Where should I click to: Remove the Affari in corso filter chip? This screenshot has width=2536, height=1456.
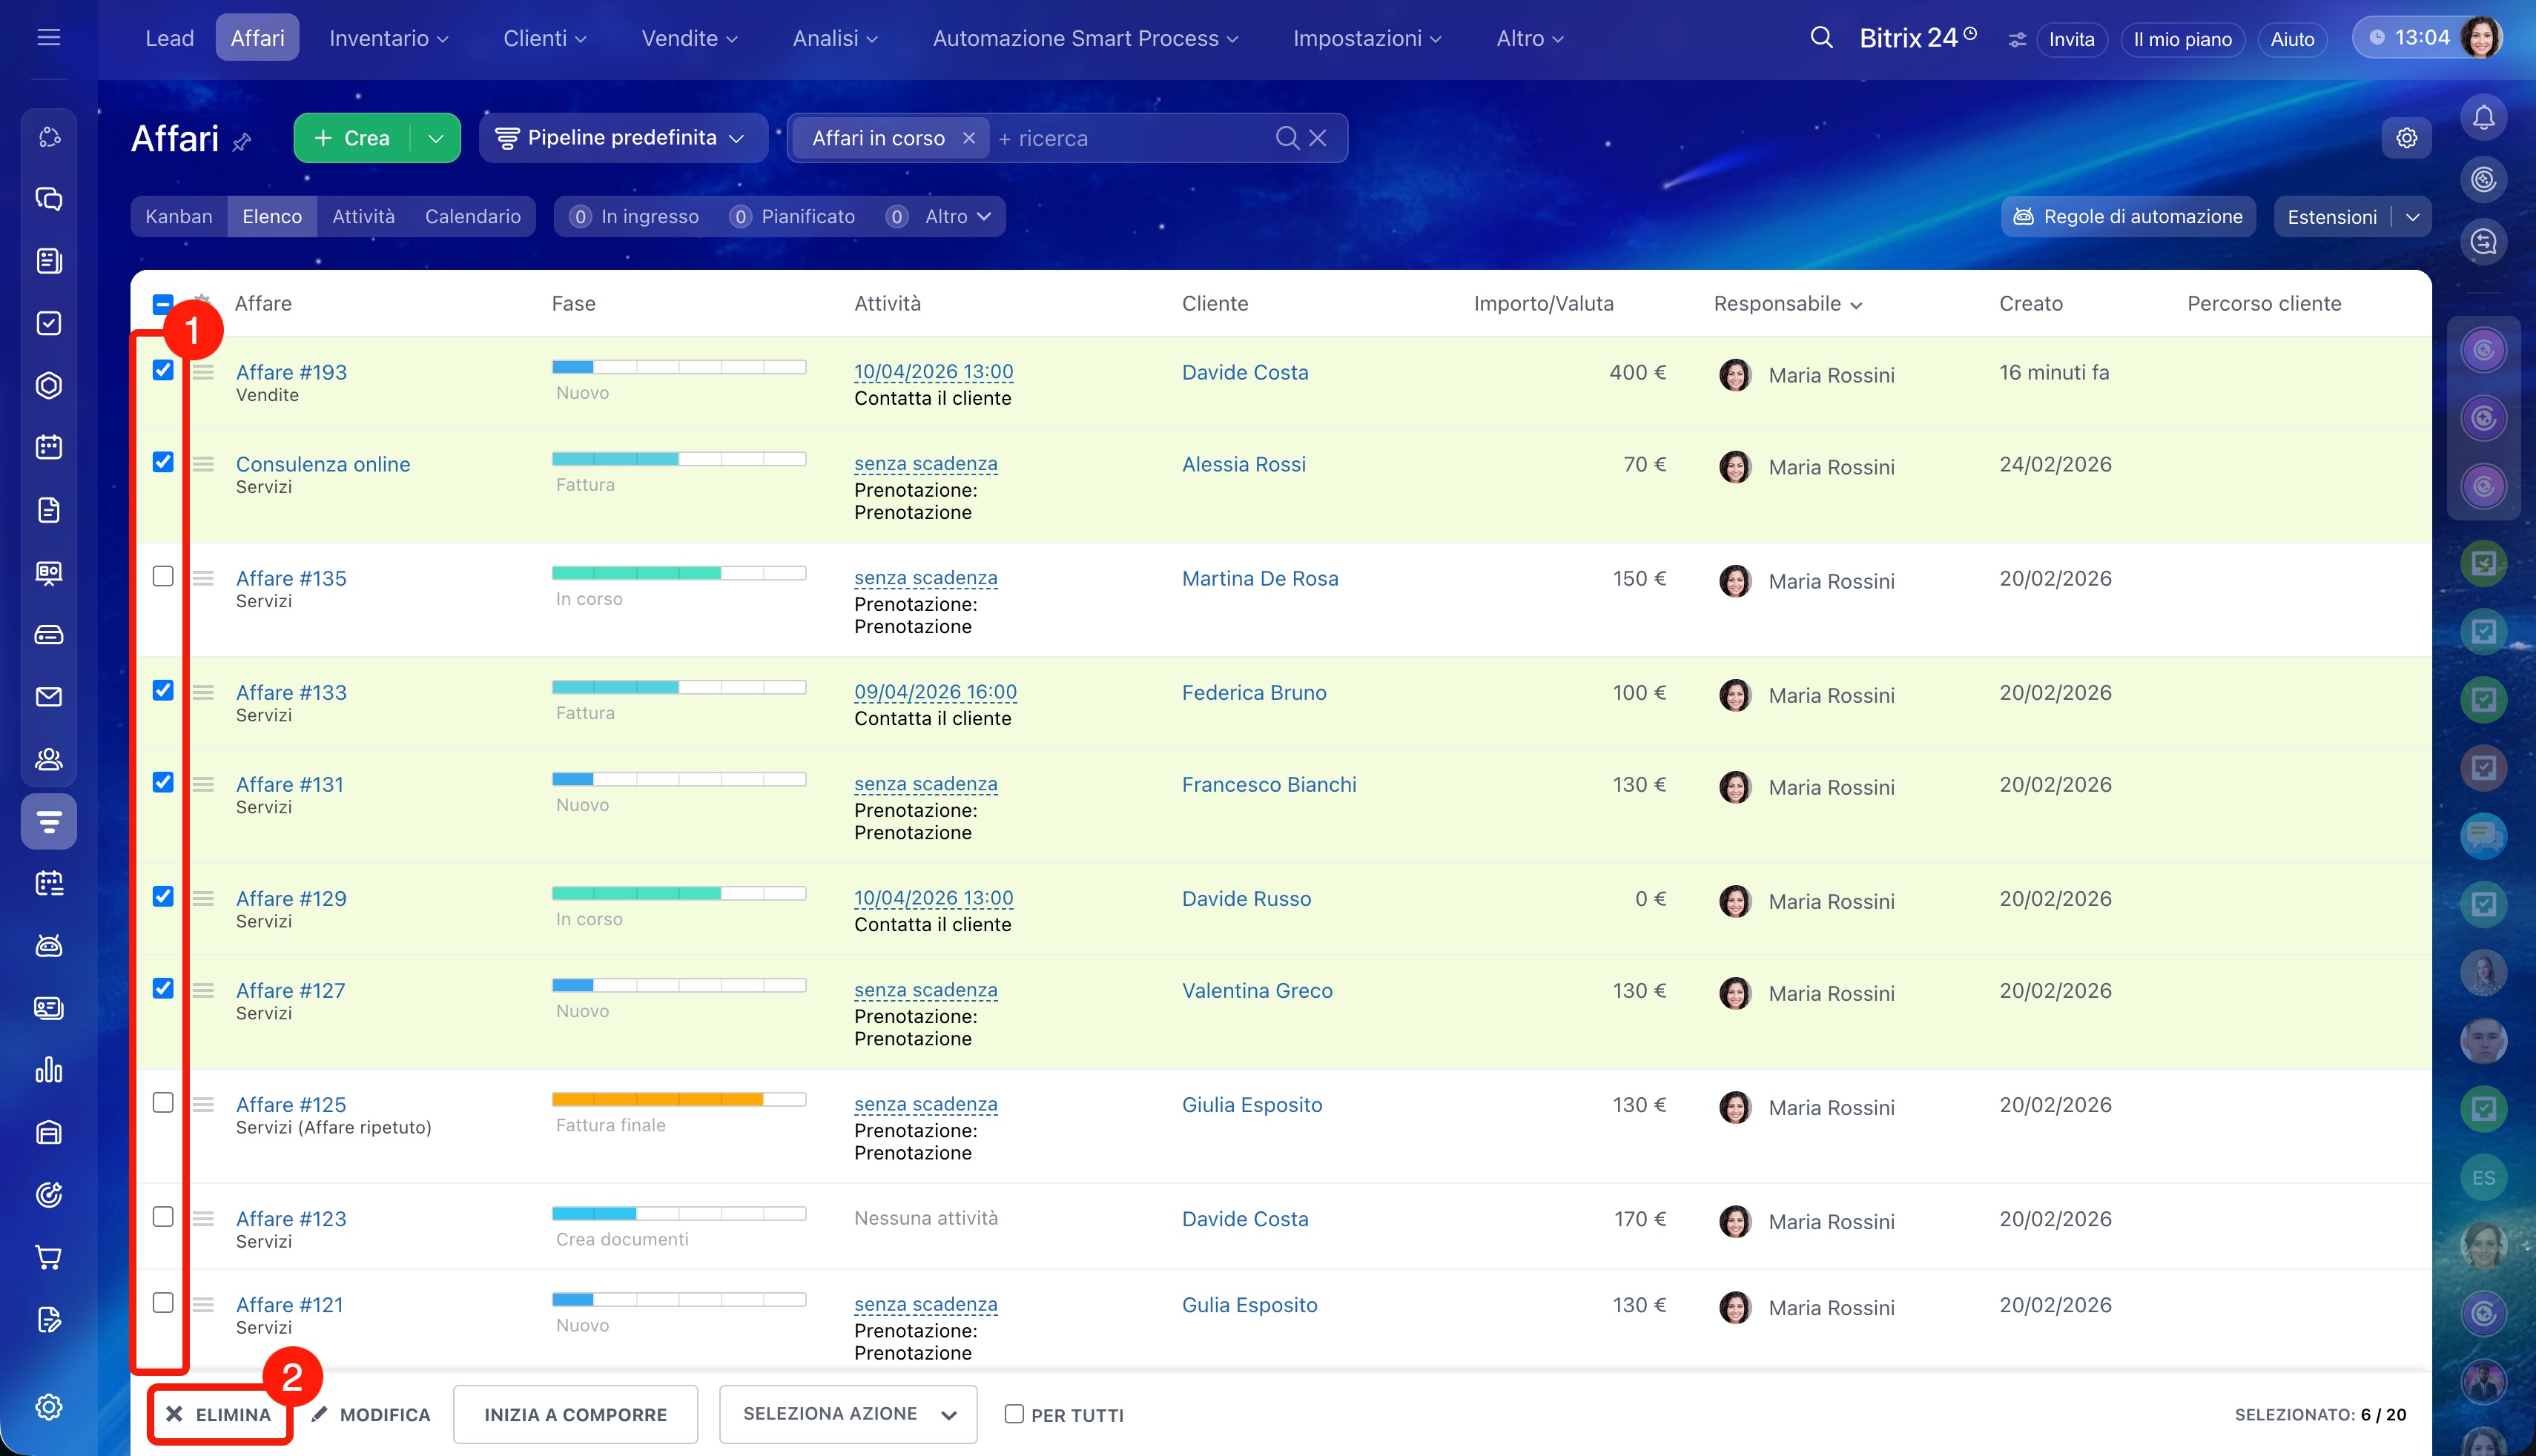coord(968,138)
